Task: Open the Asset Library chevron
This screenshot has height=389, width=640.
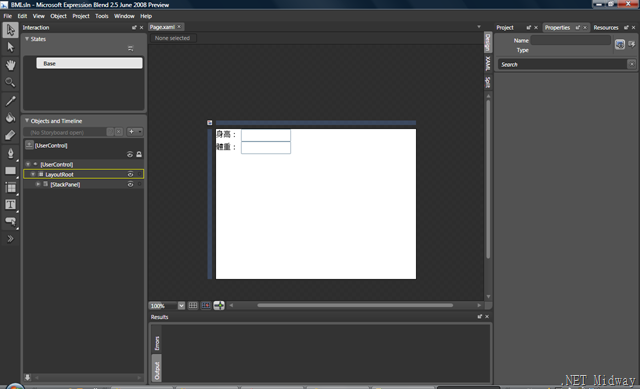Action: pyautogui.click(x=10, y=239)
